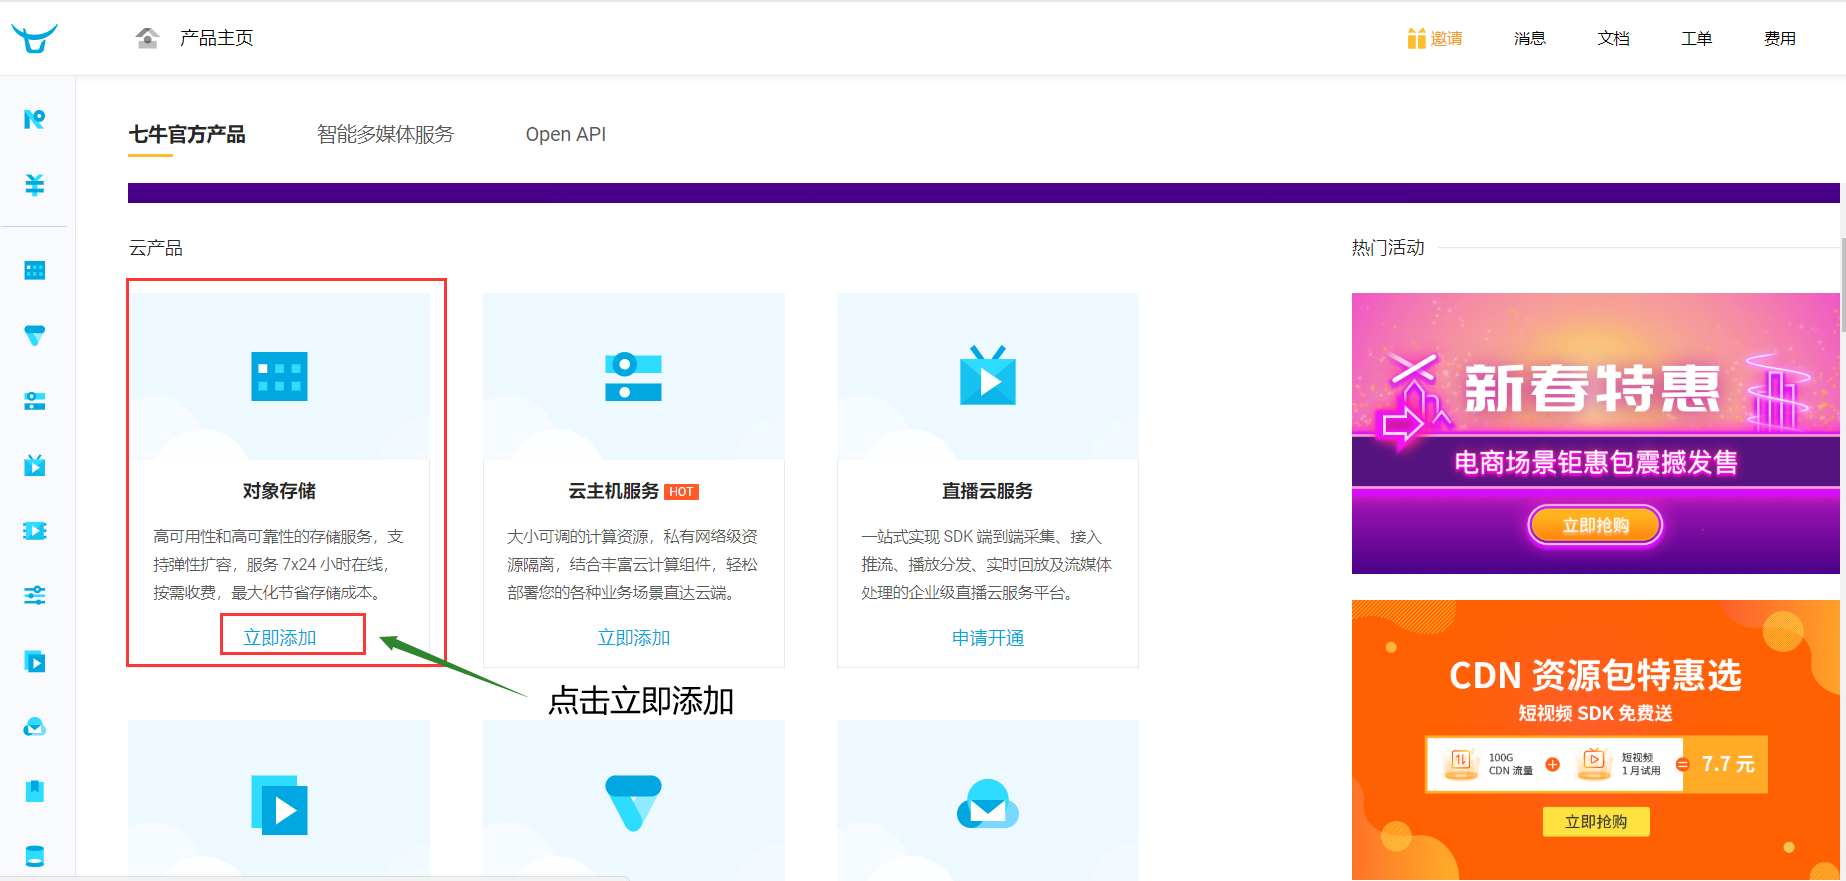Click 立即添加 under 对象存储
Screen dimensions: 1846x881
point(280,637)
